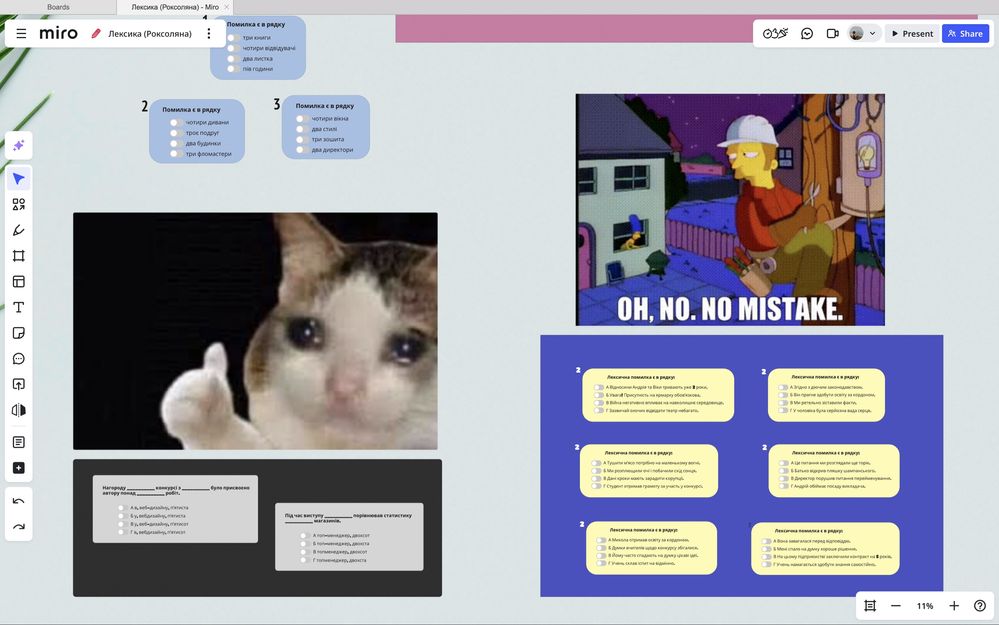Toggle the 'чотири вікна' option
The width and height of the screenshot is (999, 625).
[x=301, y=119]
